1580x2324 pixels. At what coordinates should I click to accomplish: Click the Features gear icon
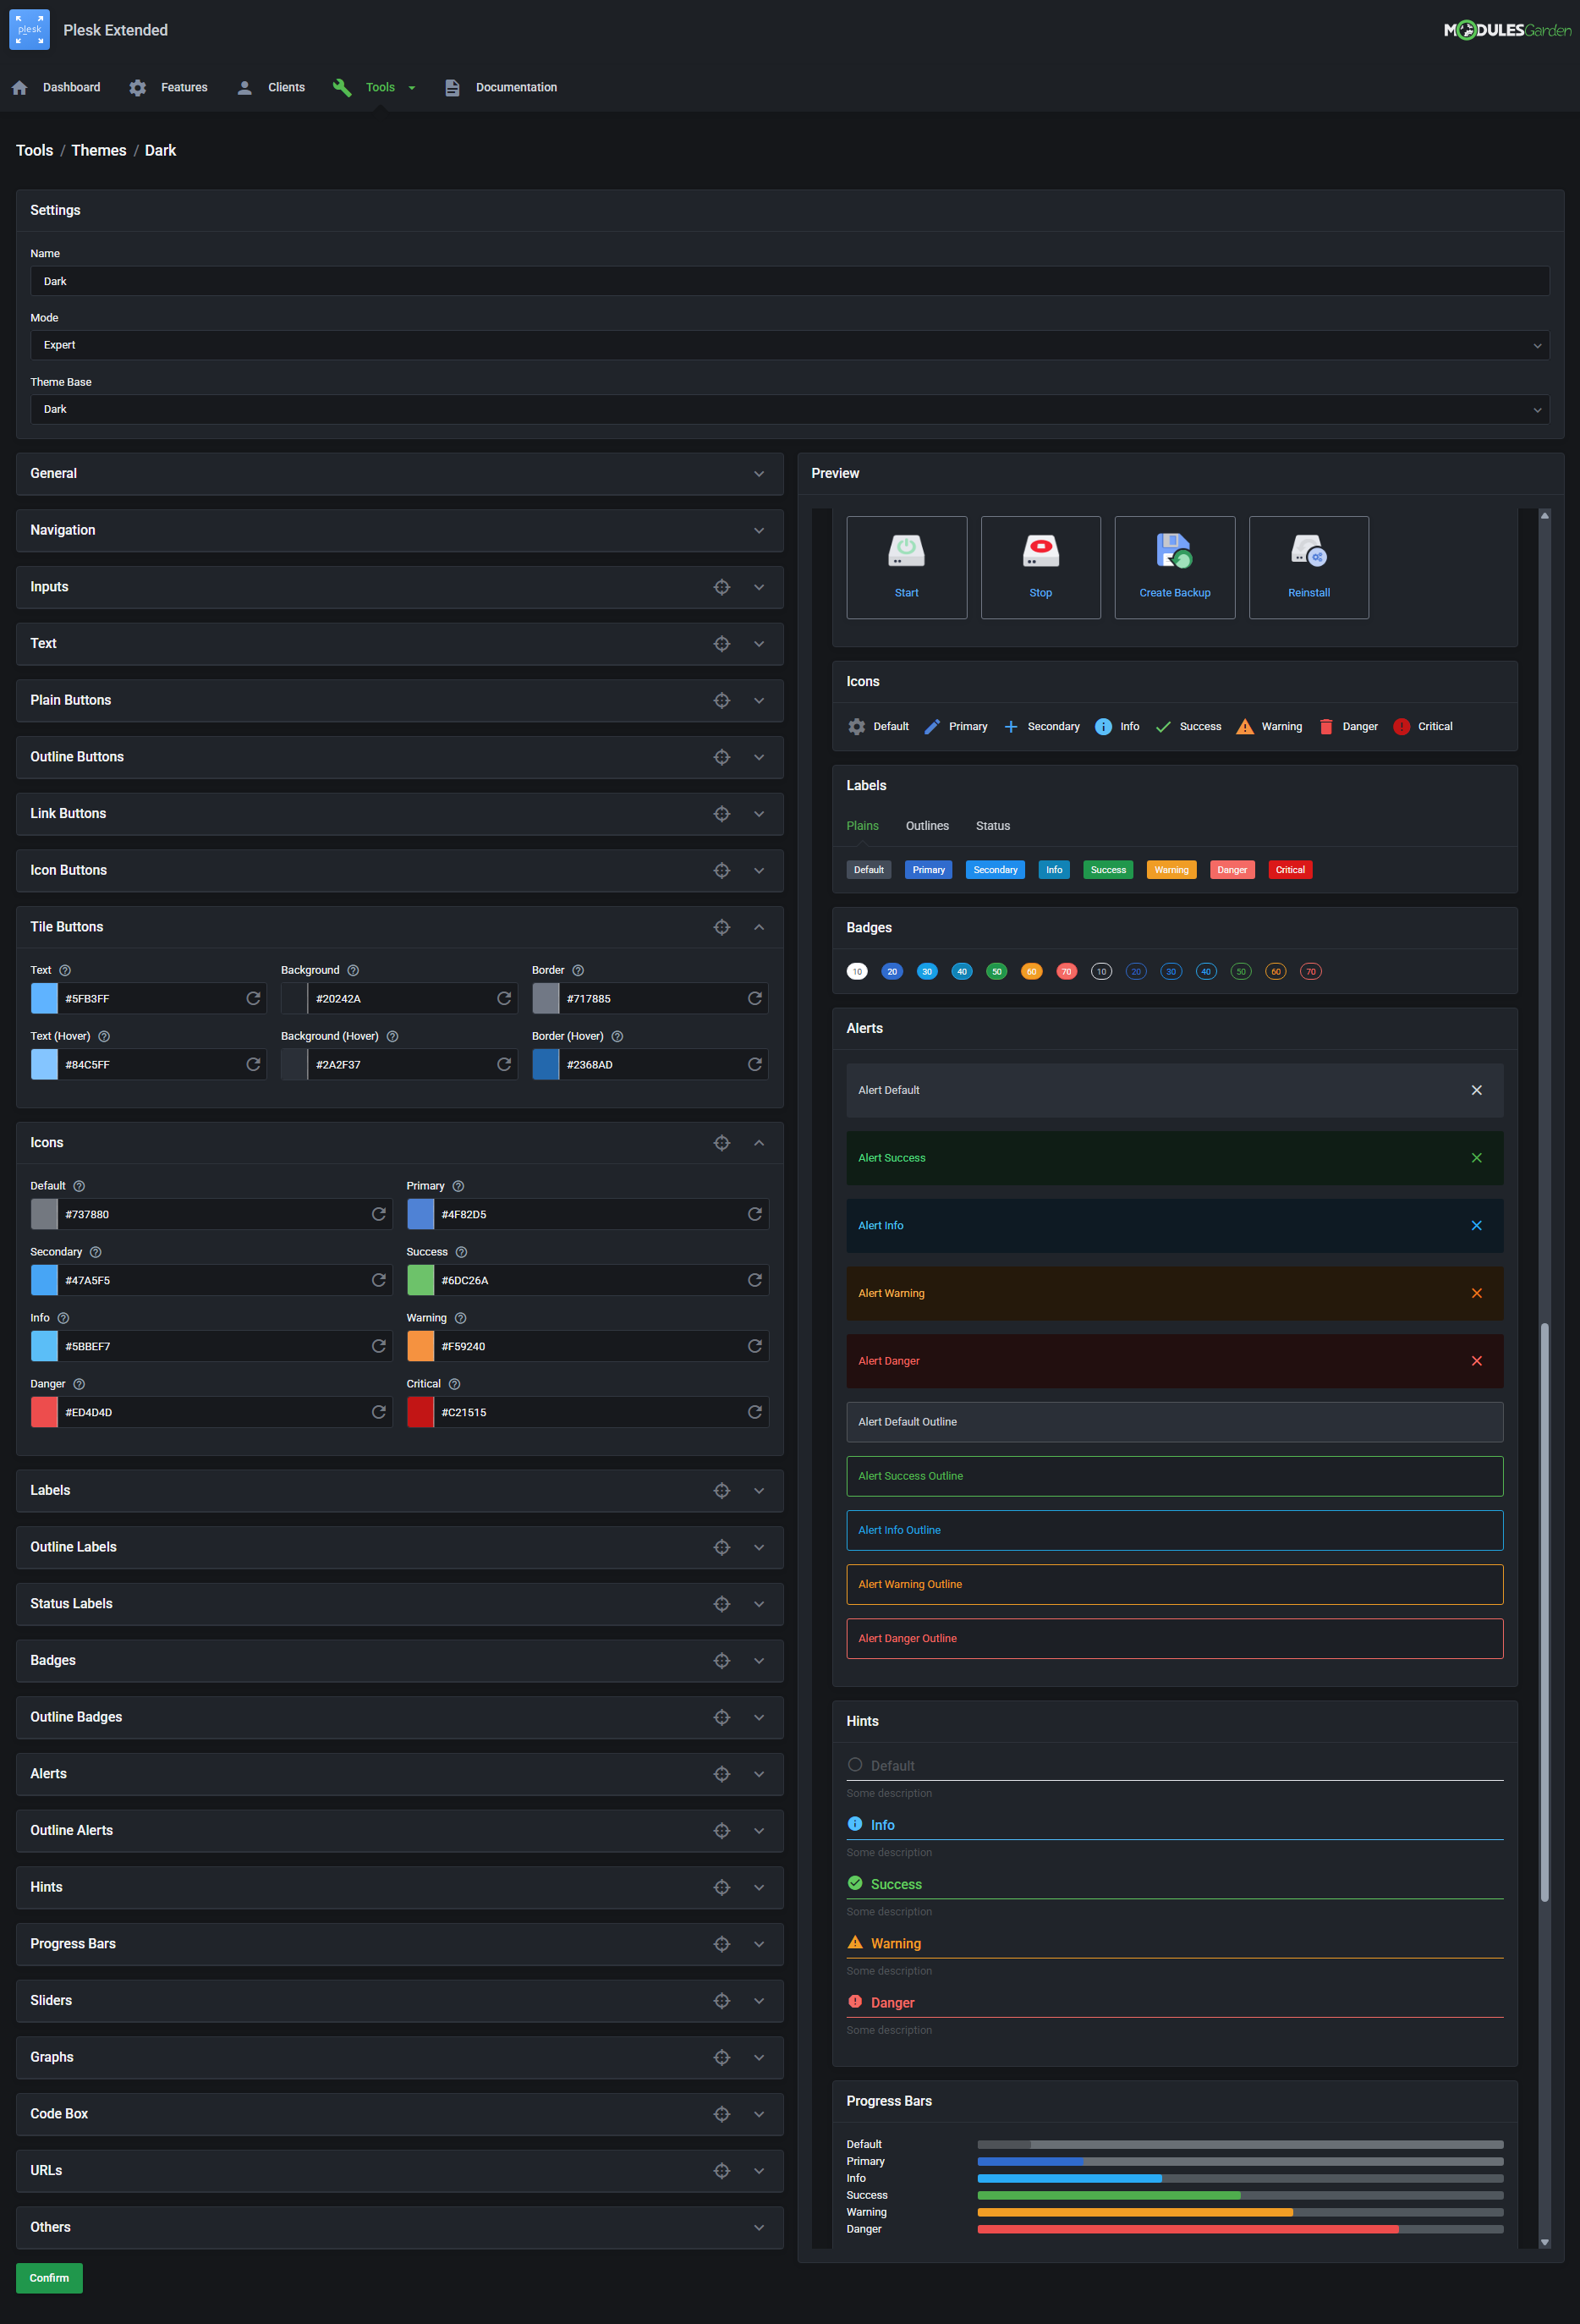(138, 88)
